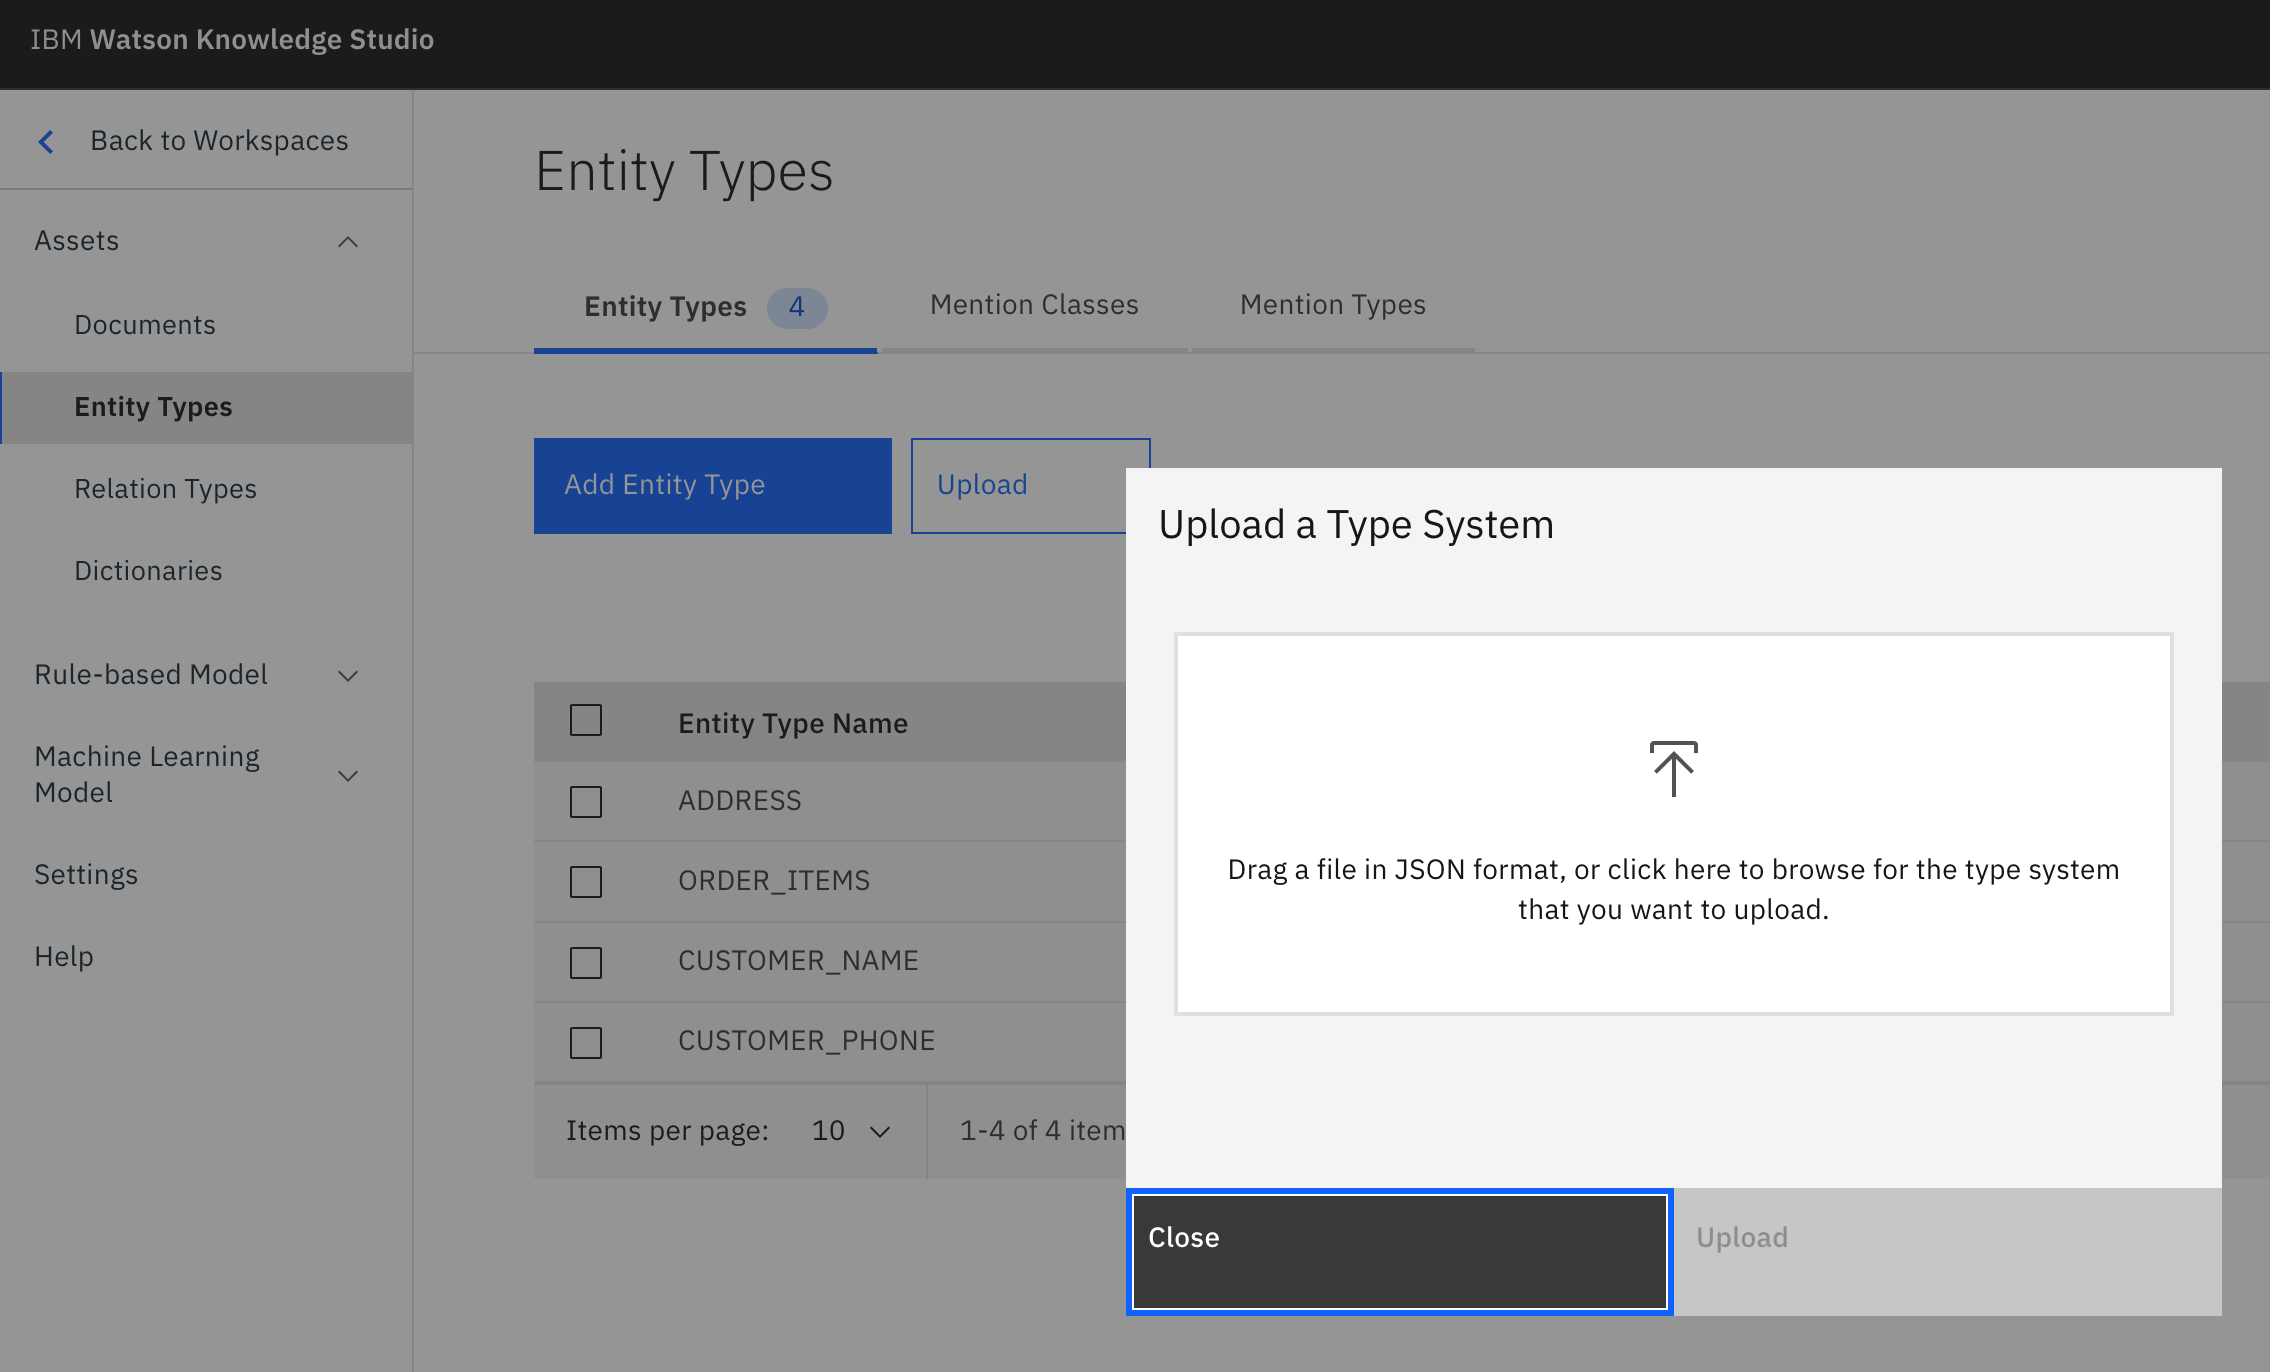Image resolution: width=2270 pixels, height=1372 pixels.
Task: Open Help from sidebar
Action: [63, 956]
